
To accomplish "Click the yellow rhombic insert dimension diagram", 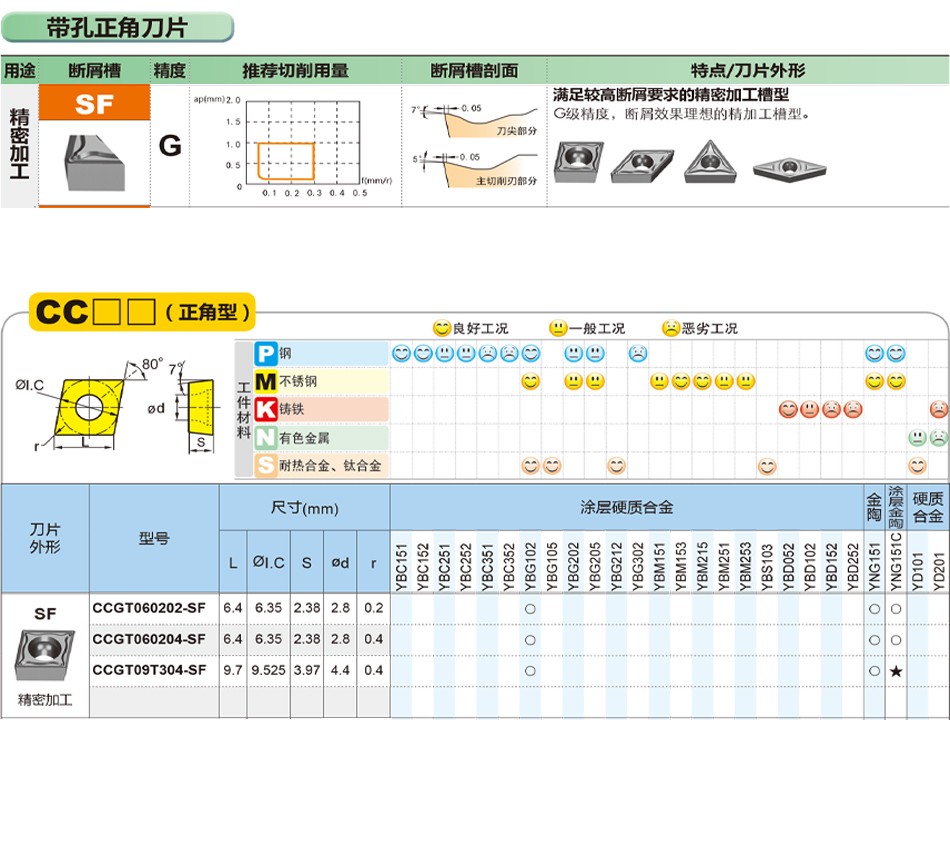I will point(90,406).
